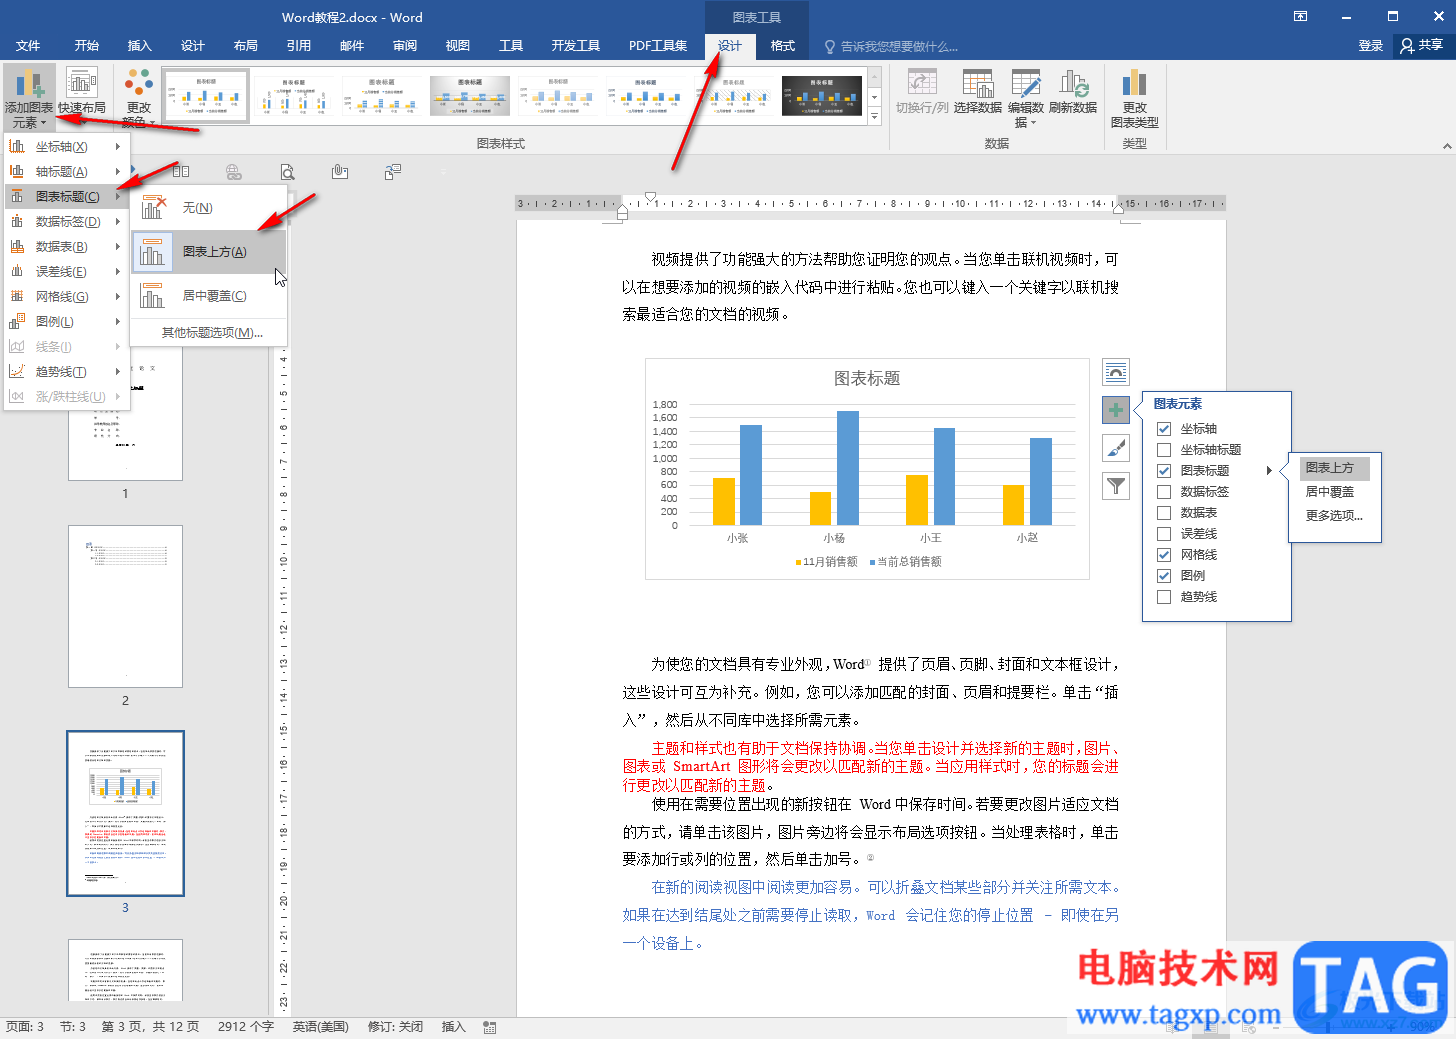The image size is (1456, 1039).
Task: Click the 共享 share button
Action: [1422, 45]
